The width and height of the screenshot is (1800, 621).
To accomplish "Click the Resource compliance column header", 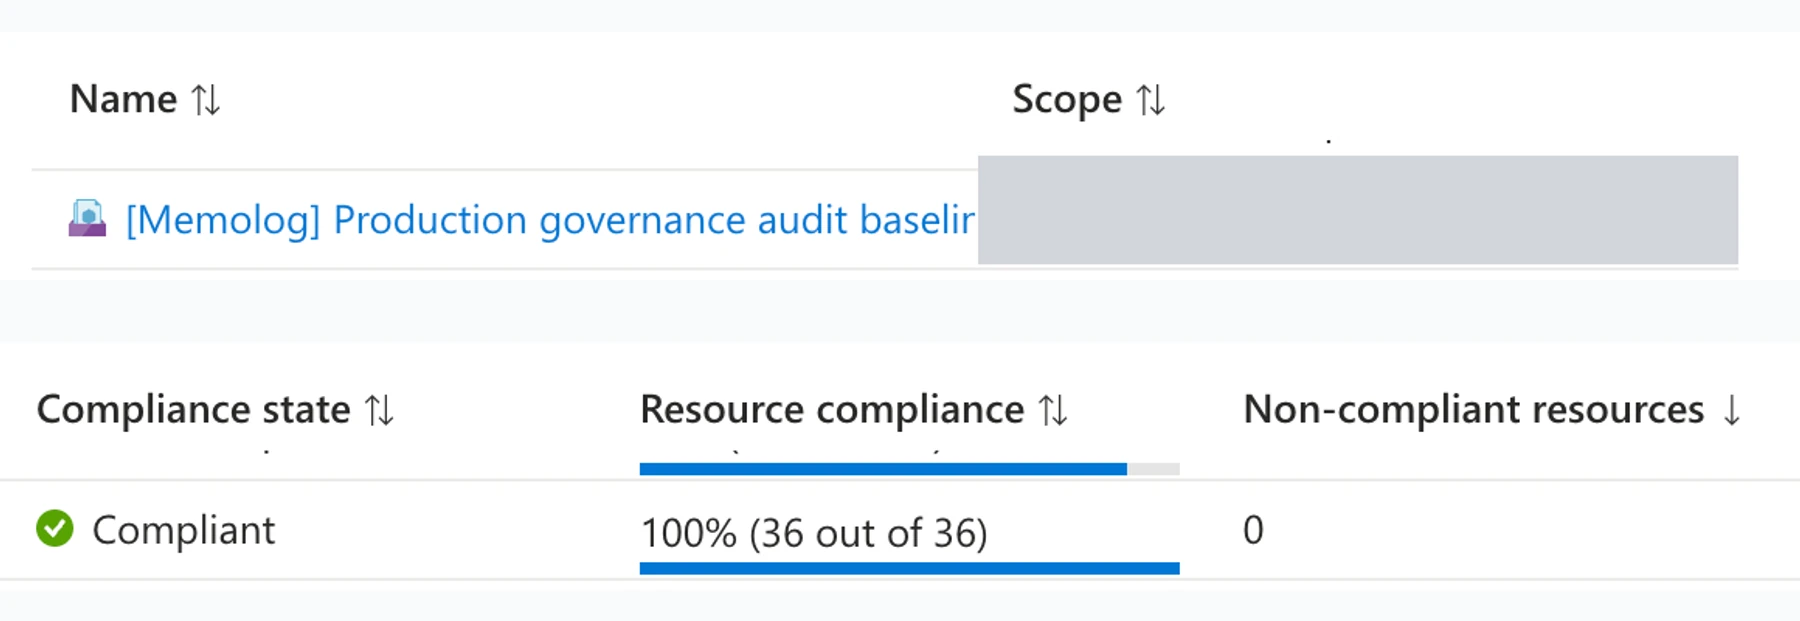I will (x=832, y=410).
